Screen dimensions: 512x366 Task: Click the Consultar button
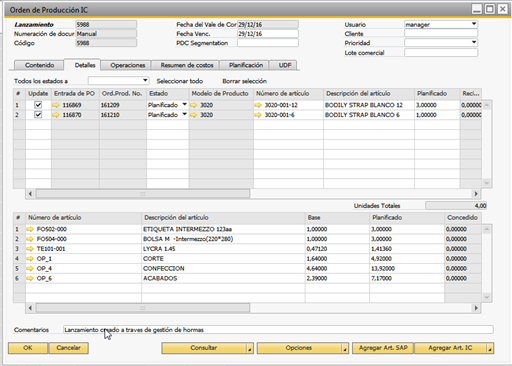click(204, 348)
